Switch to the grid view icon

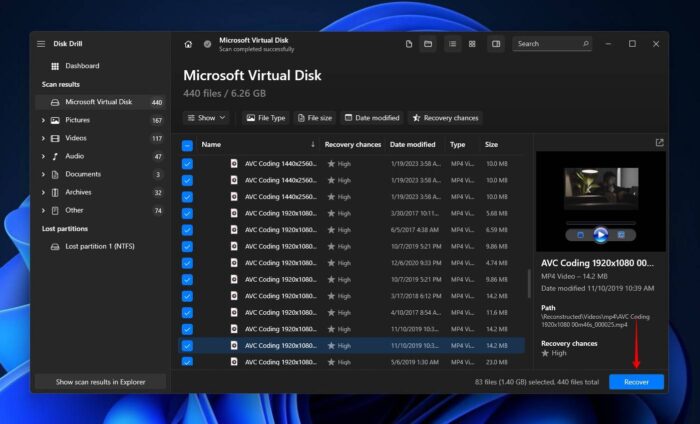pyautogui.click(x=472, y=44)
